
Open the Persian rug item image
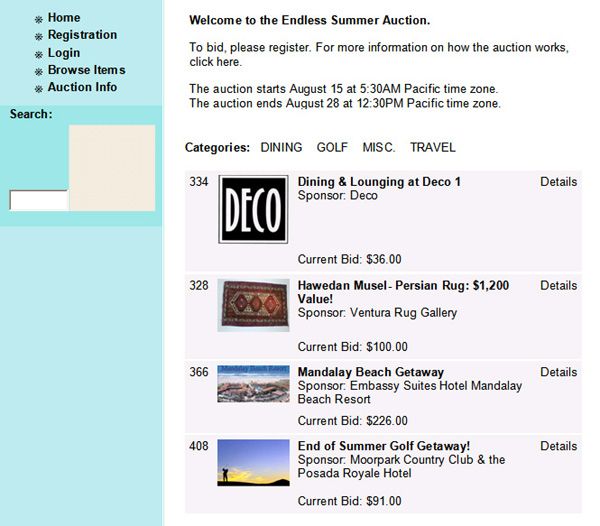tap(253, 305)
